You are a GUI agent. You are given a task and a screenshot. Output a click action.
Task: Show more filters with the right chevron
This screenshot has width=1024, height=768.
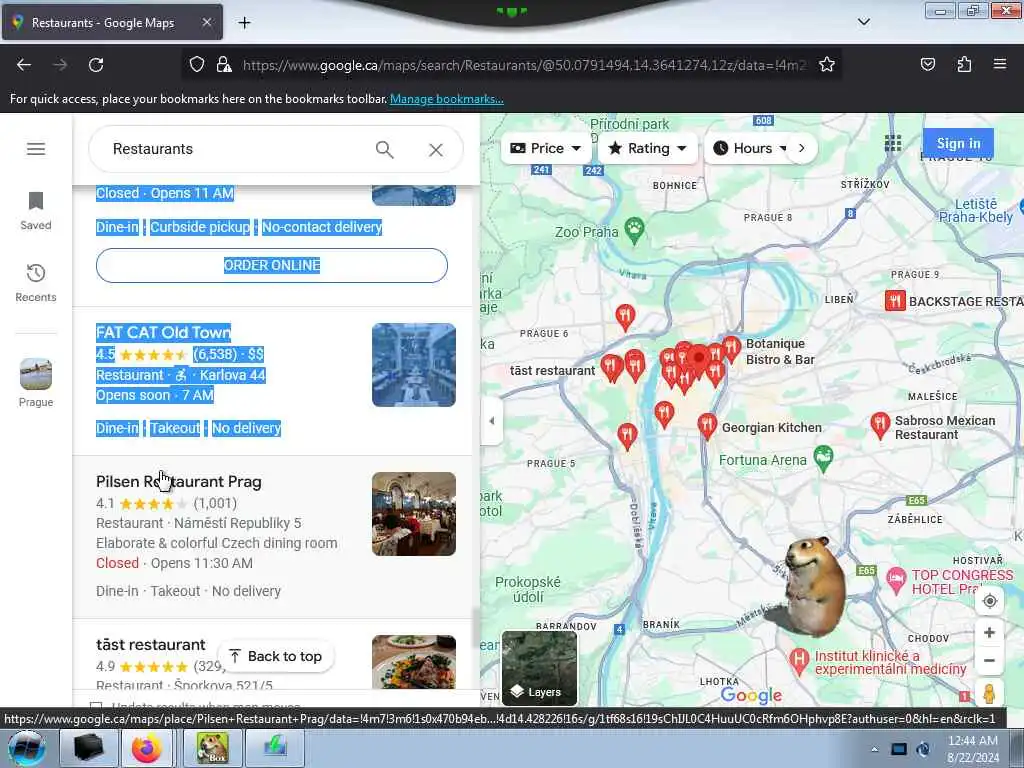(802, 148)
